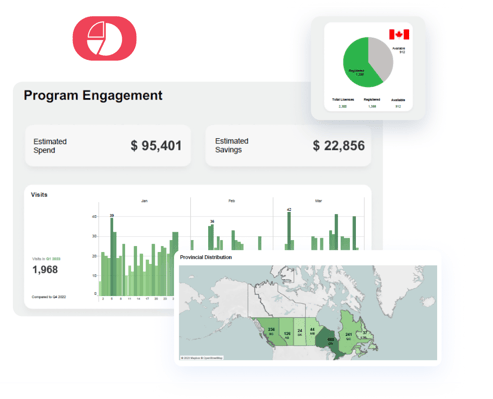The image size is (493, 399).
Task: Open the Estimated Spend card
Action: click(108, 146)
